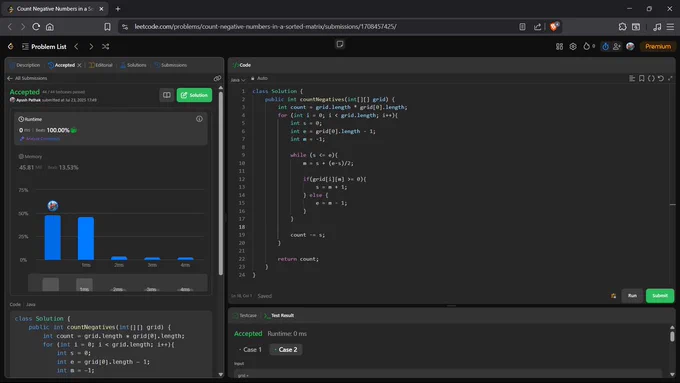The image size is (680, 383).
Task: Select Case 2 result
Action: 286,350
